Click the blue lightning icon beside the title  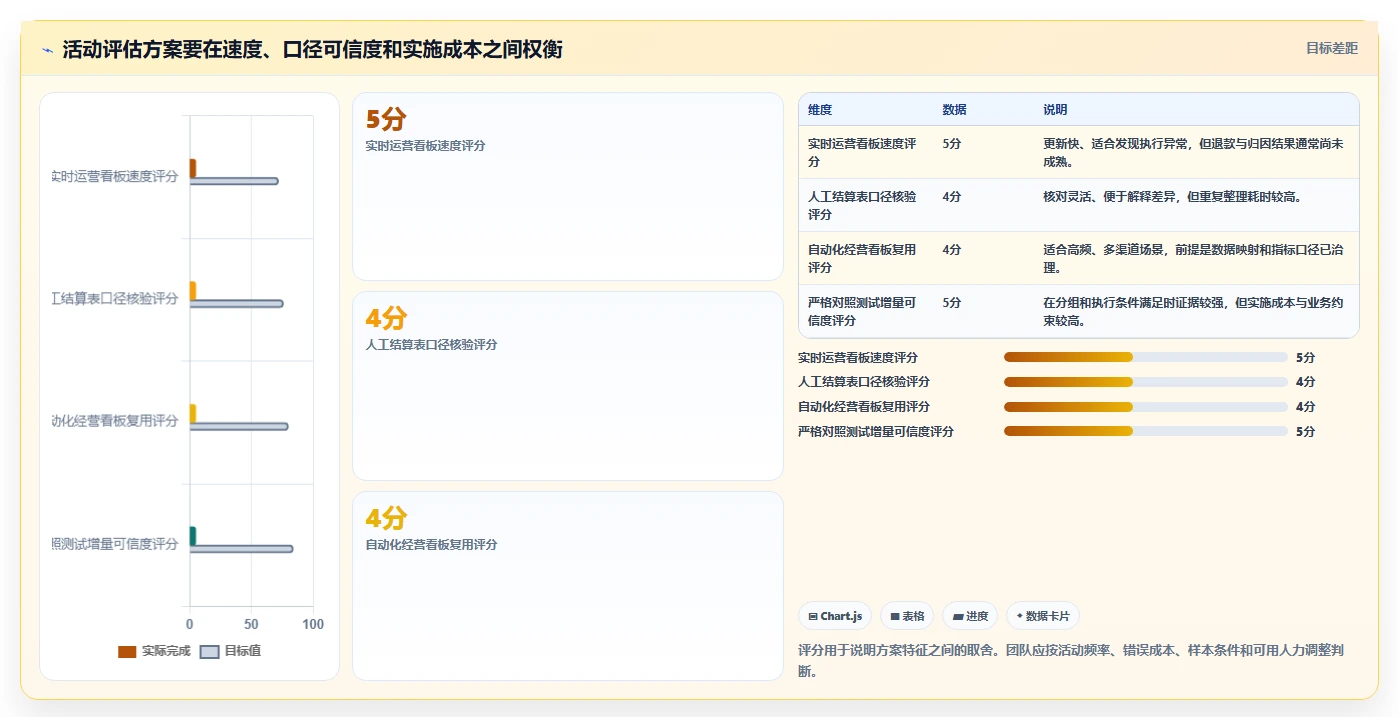[x=48, y=50]
